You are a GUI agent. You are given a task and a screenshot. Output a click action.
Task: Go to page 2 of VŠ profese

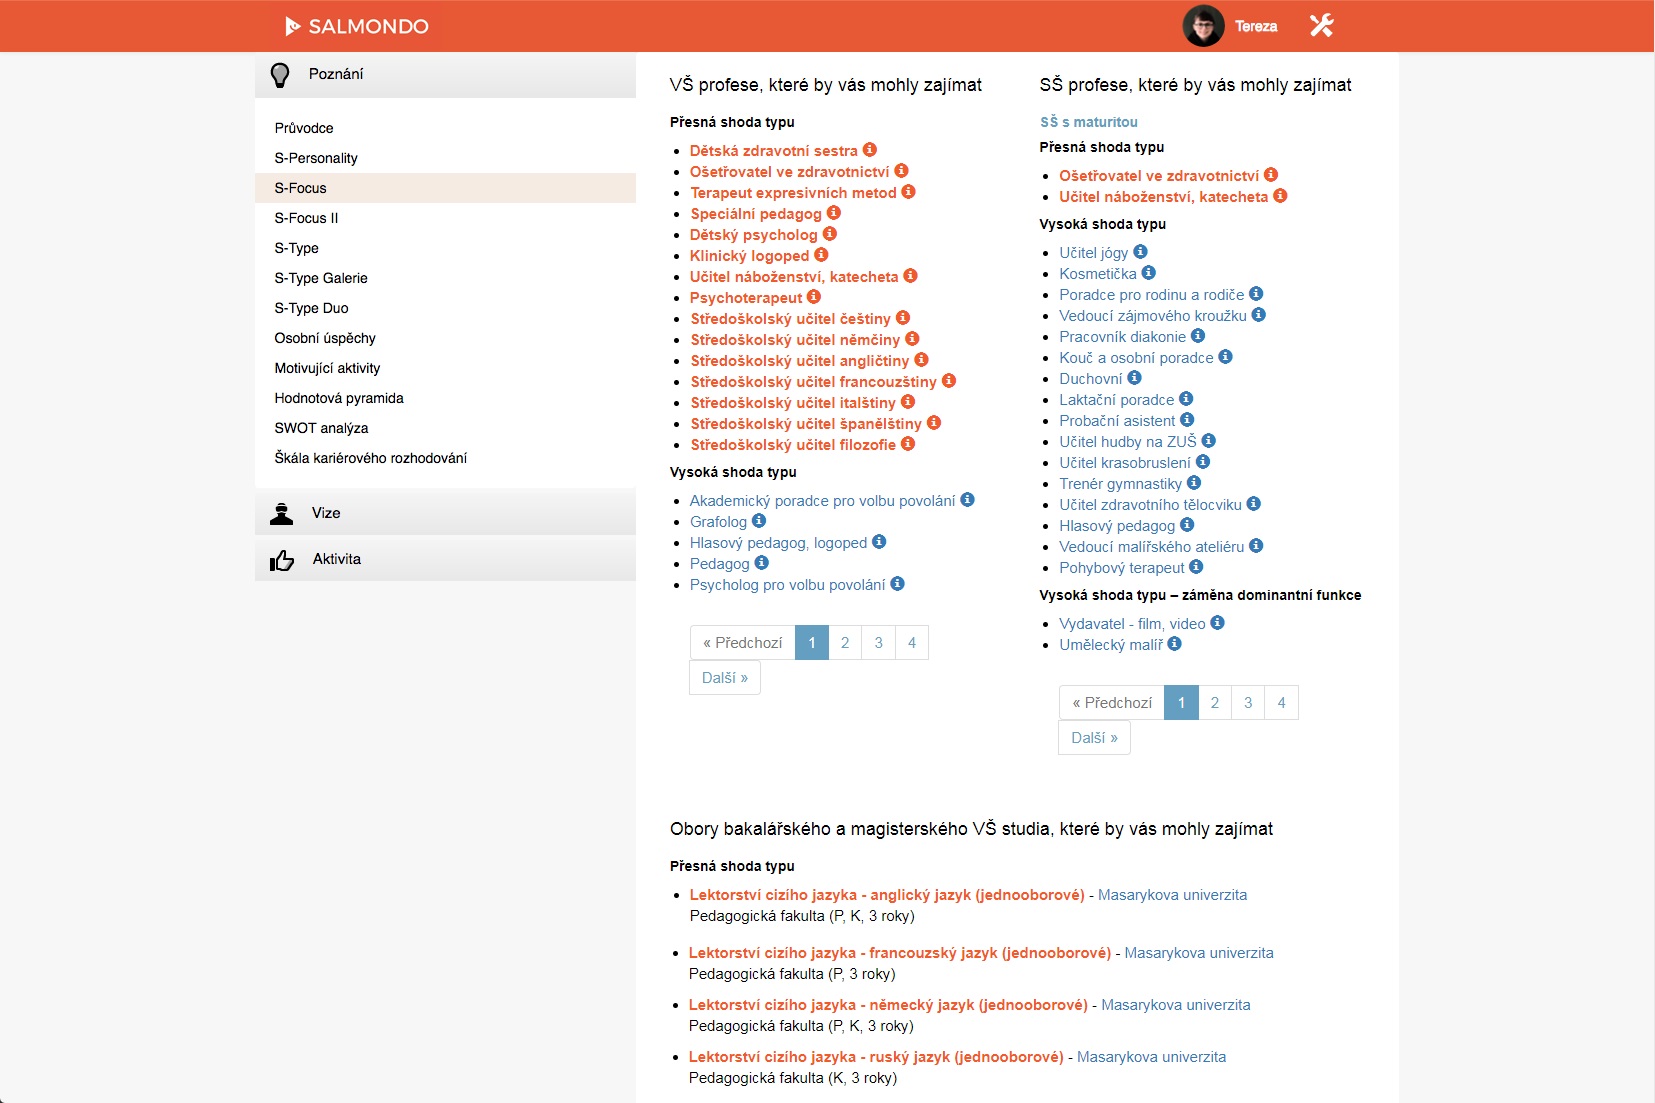point(845,643)
